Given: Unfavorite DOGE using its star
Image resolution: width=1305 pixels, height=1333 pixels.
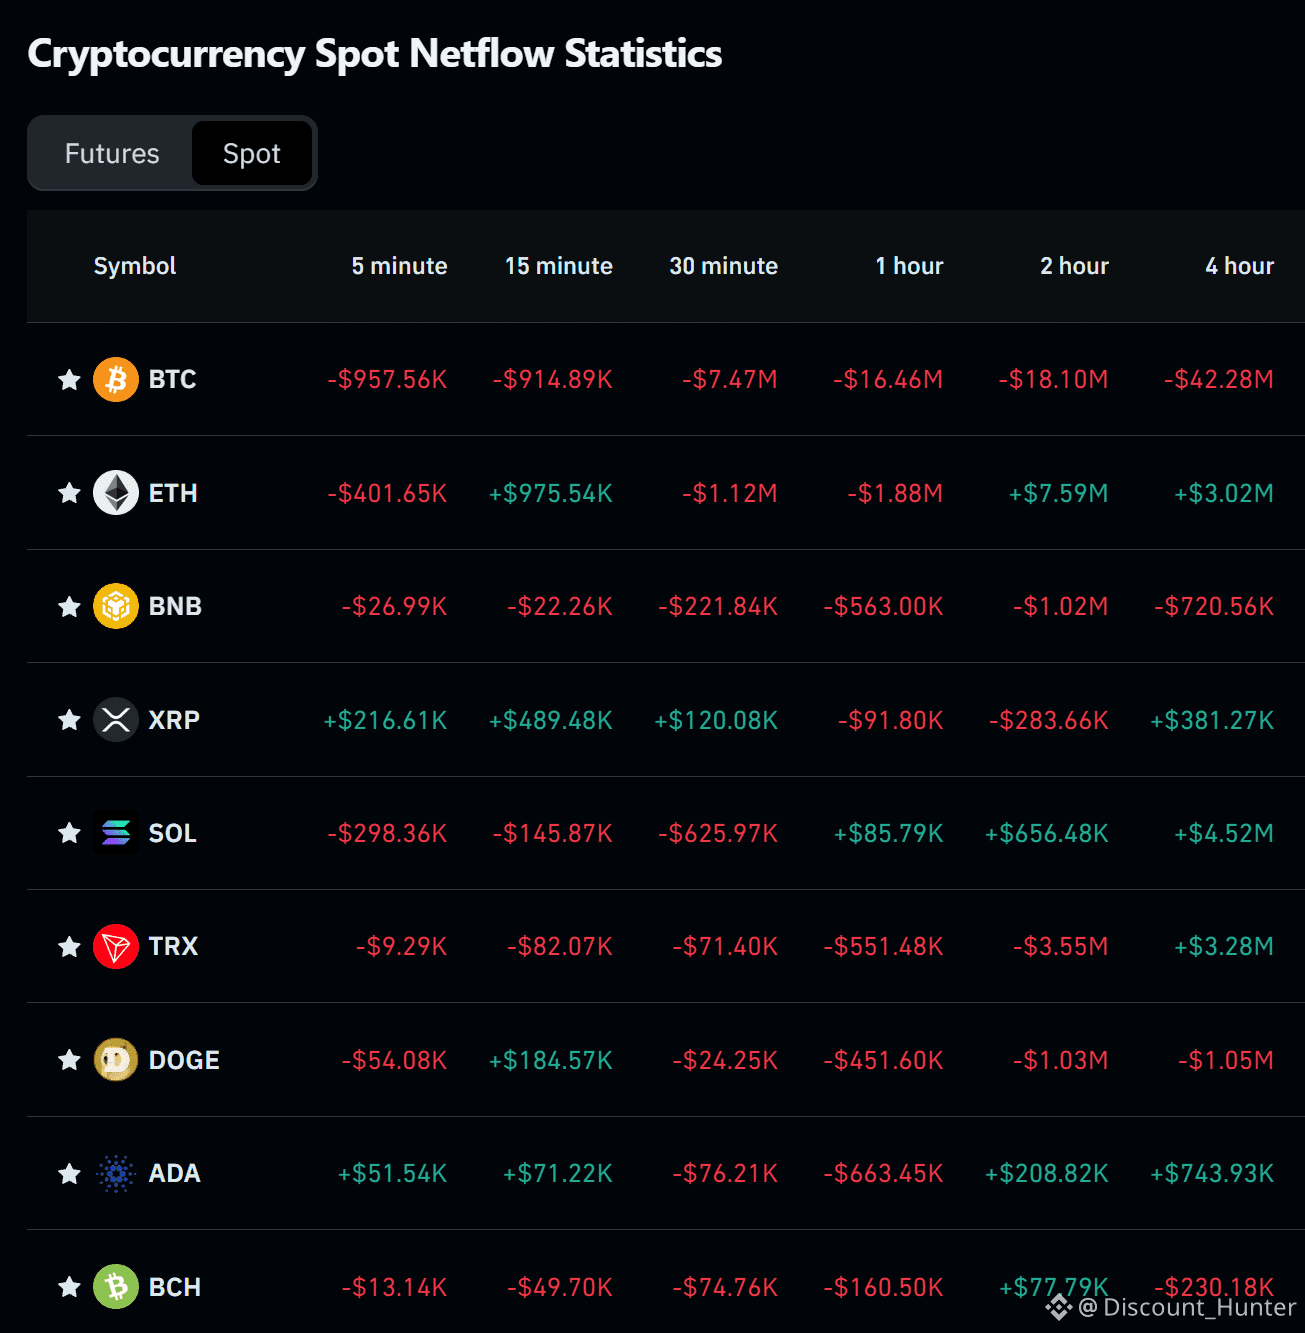Looking at the screenshot, I should click(x=69, y=1060).
